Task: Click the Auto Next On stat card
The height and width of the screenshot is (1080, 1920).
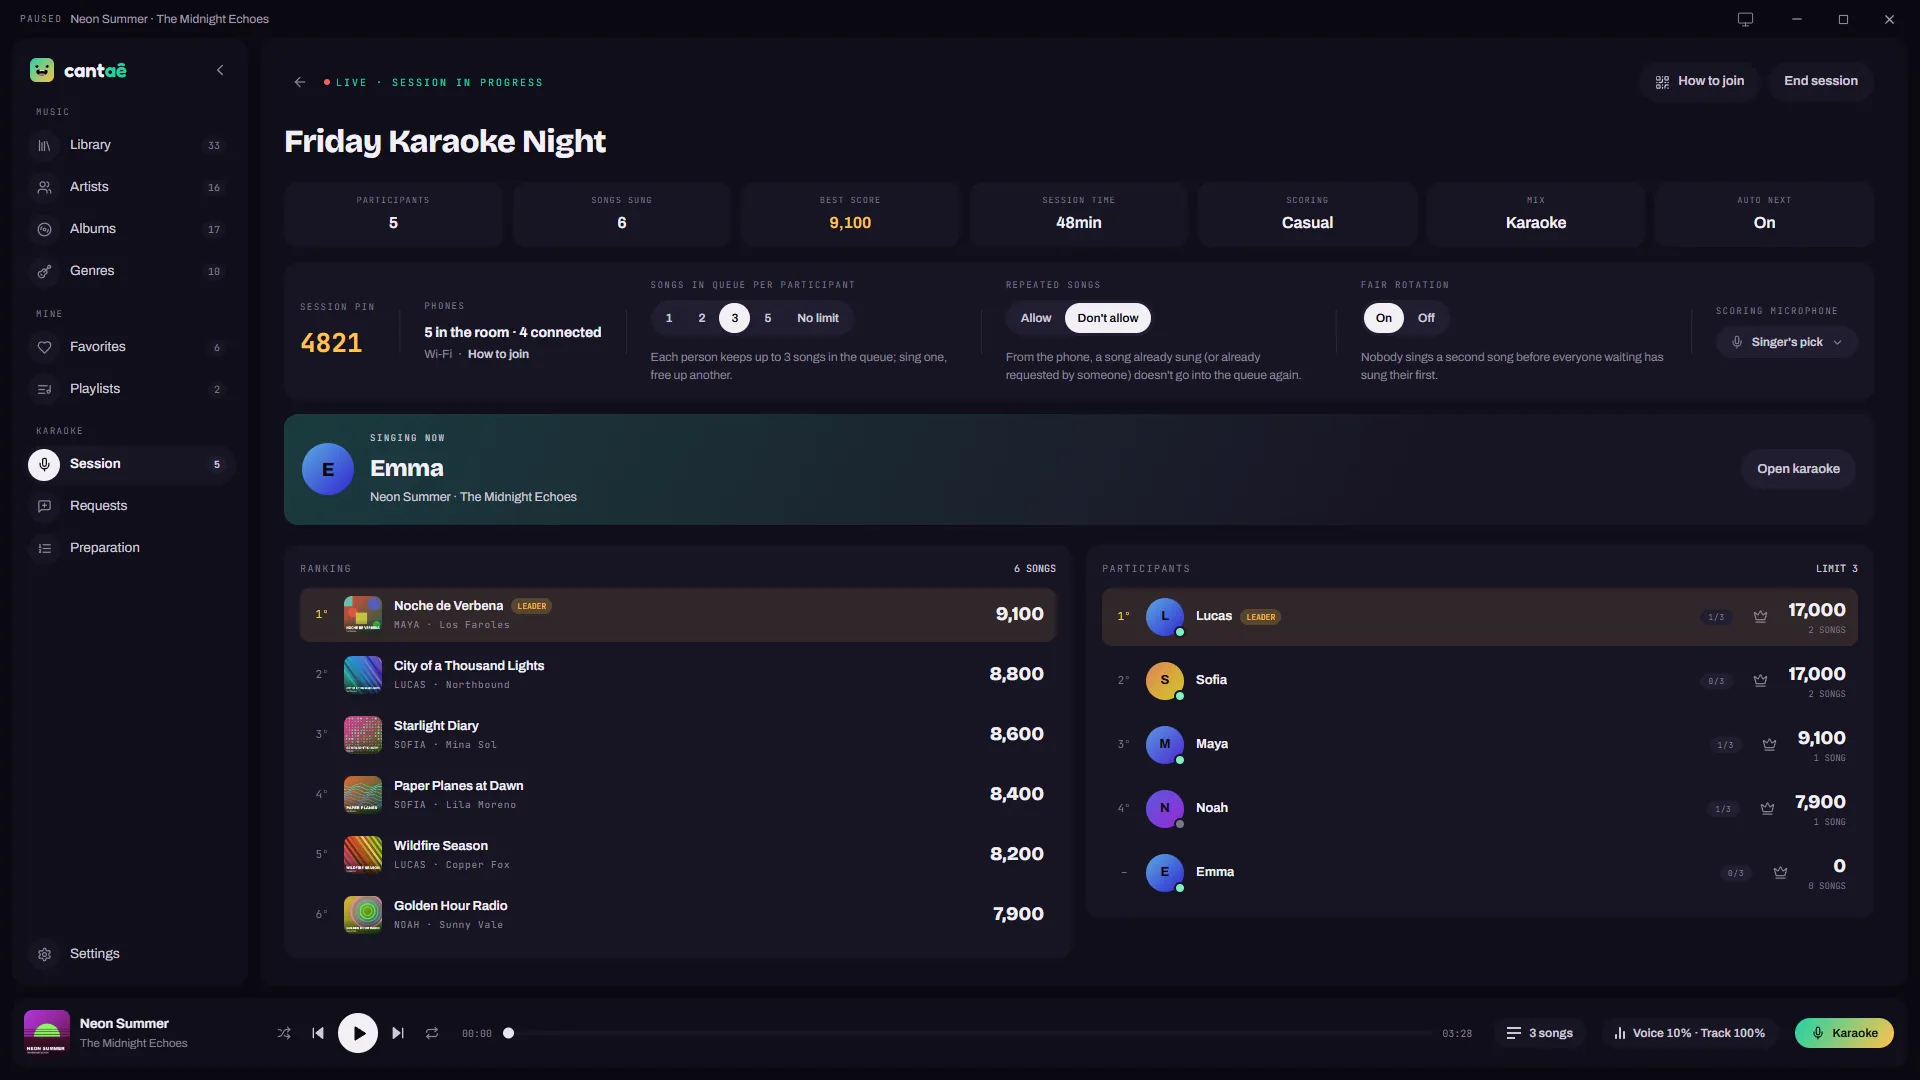Action: tap(1764, 214)
